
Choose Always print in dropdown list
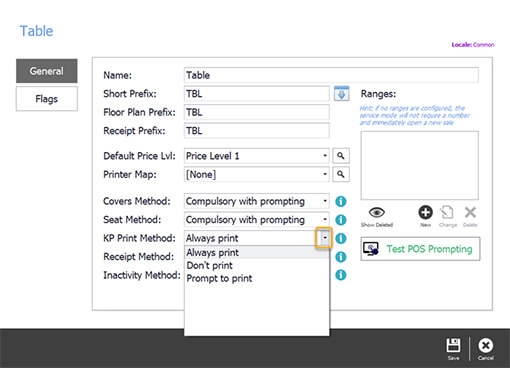pos(257,252)
